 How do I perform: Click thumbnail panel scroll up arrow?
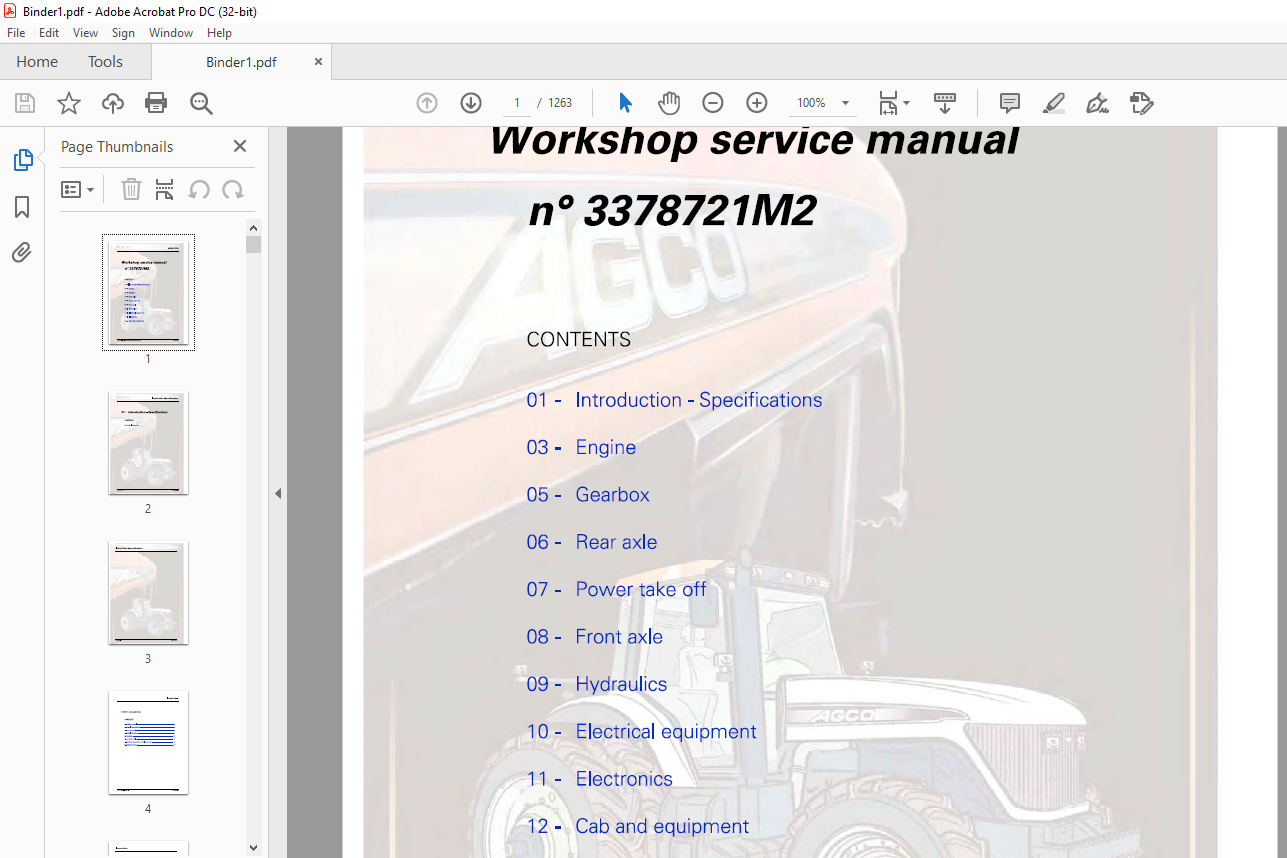click(254, 228)
